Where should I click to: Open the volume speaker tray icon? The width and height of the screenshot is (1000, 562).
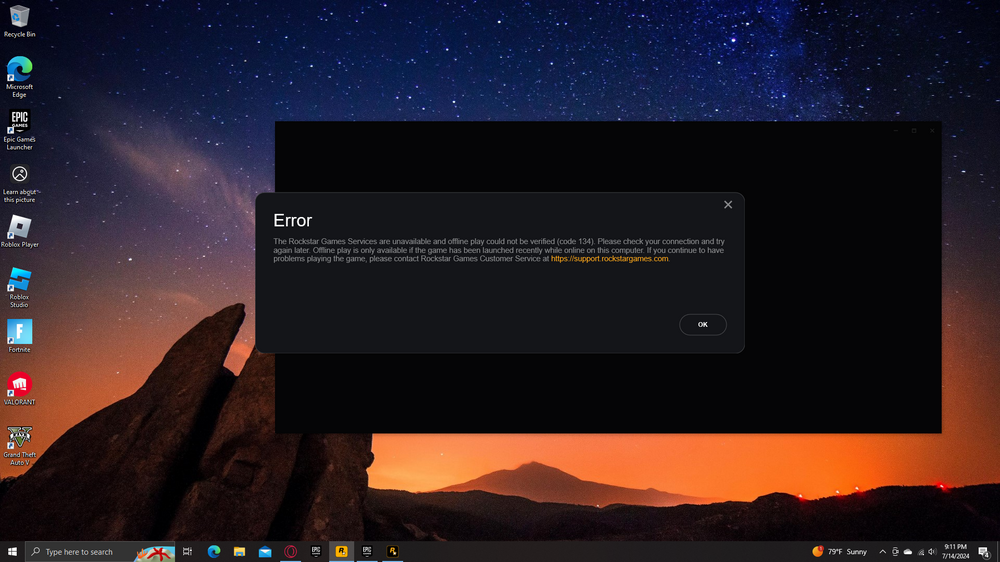coord(932,552)
